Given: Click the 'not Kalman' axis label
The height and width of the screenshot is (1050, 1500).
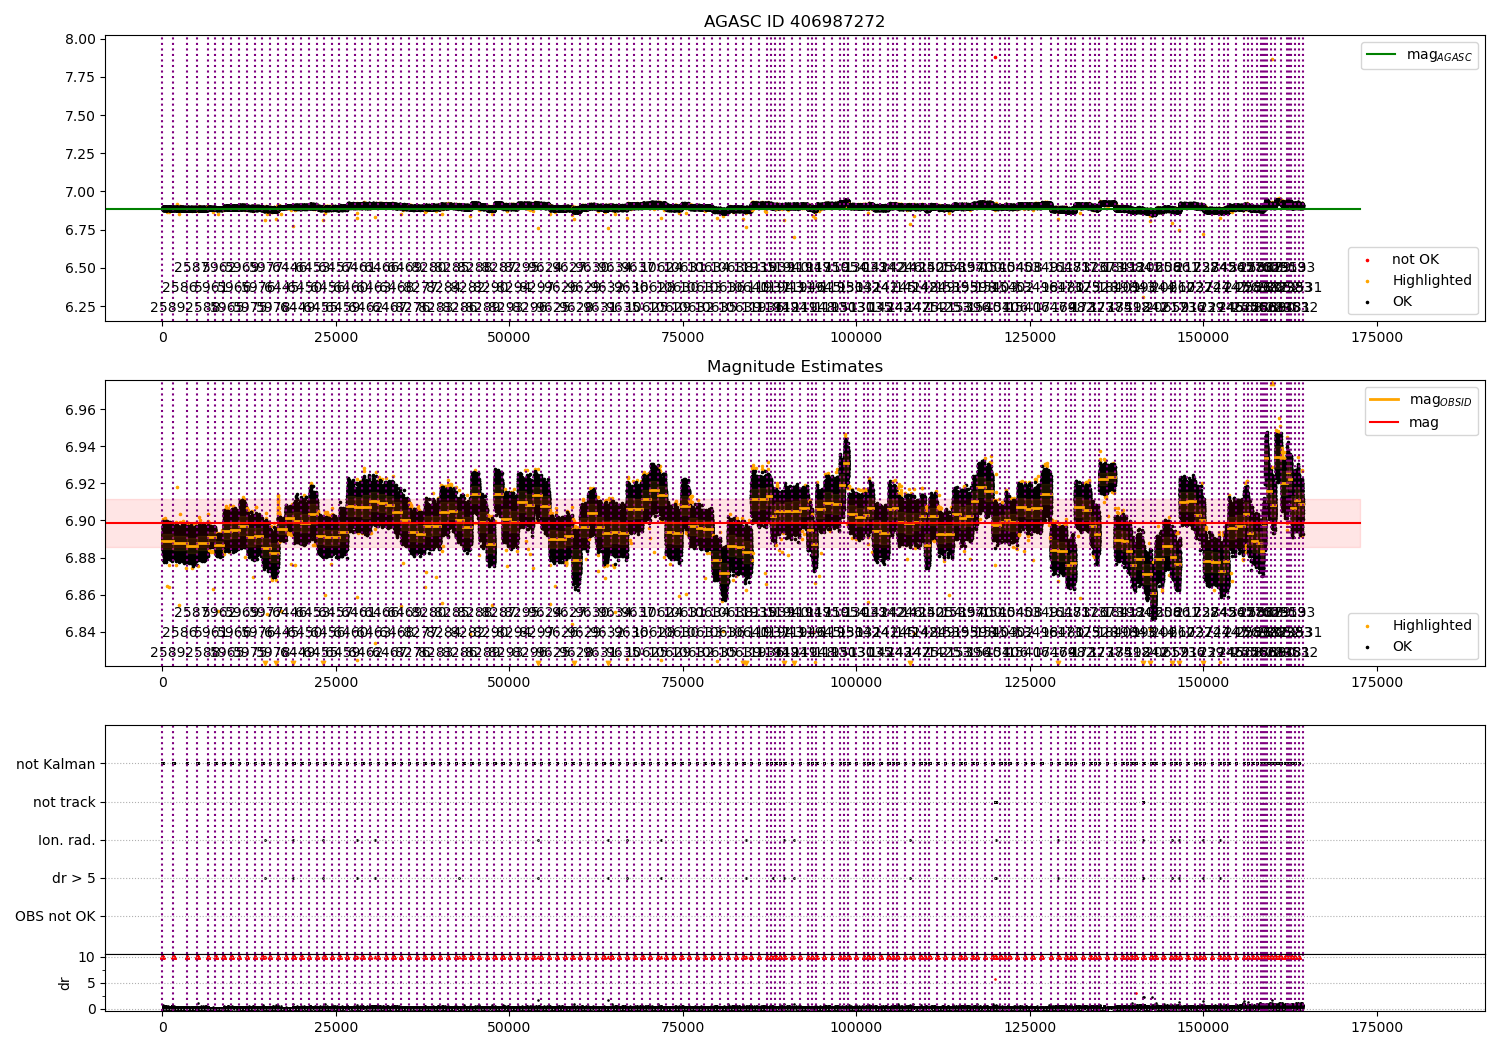Looking at the screenshot, I should click(56, 764).
